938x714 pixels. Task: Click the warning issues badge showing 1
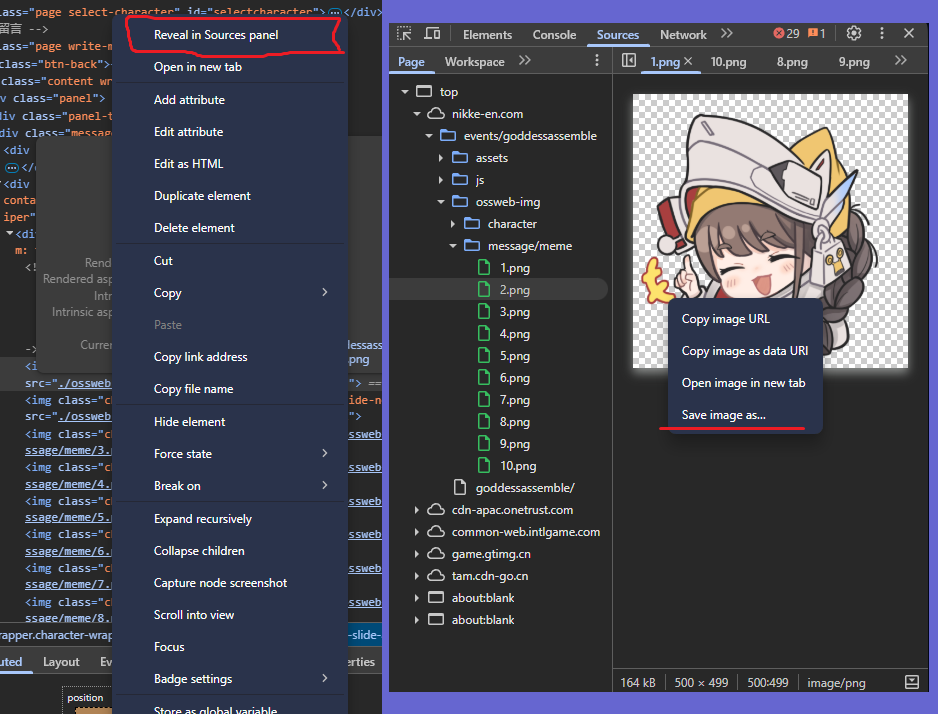pos(817,33)
